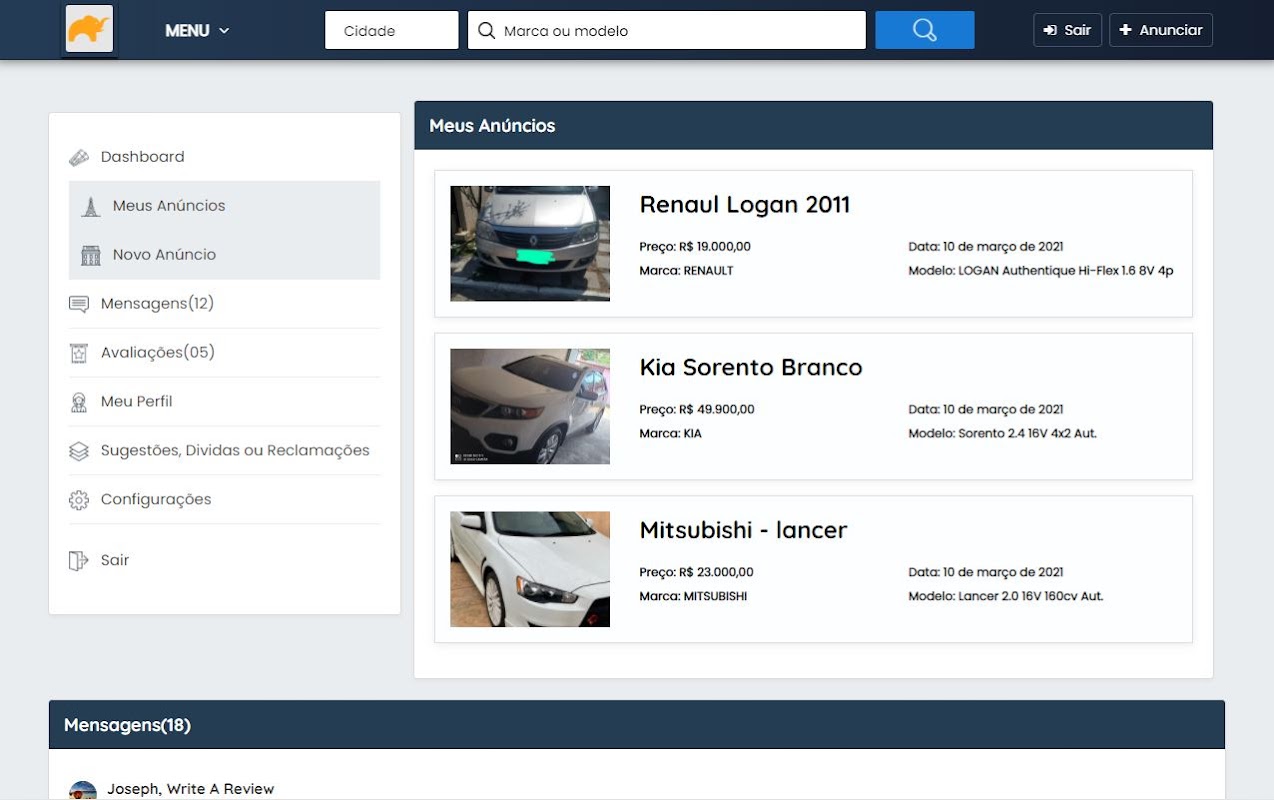Click Sair link in sidebar
The image size is (1274, 800).
(x=115, y=560)
